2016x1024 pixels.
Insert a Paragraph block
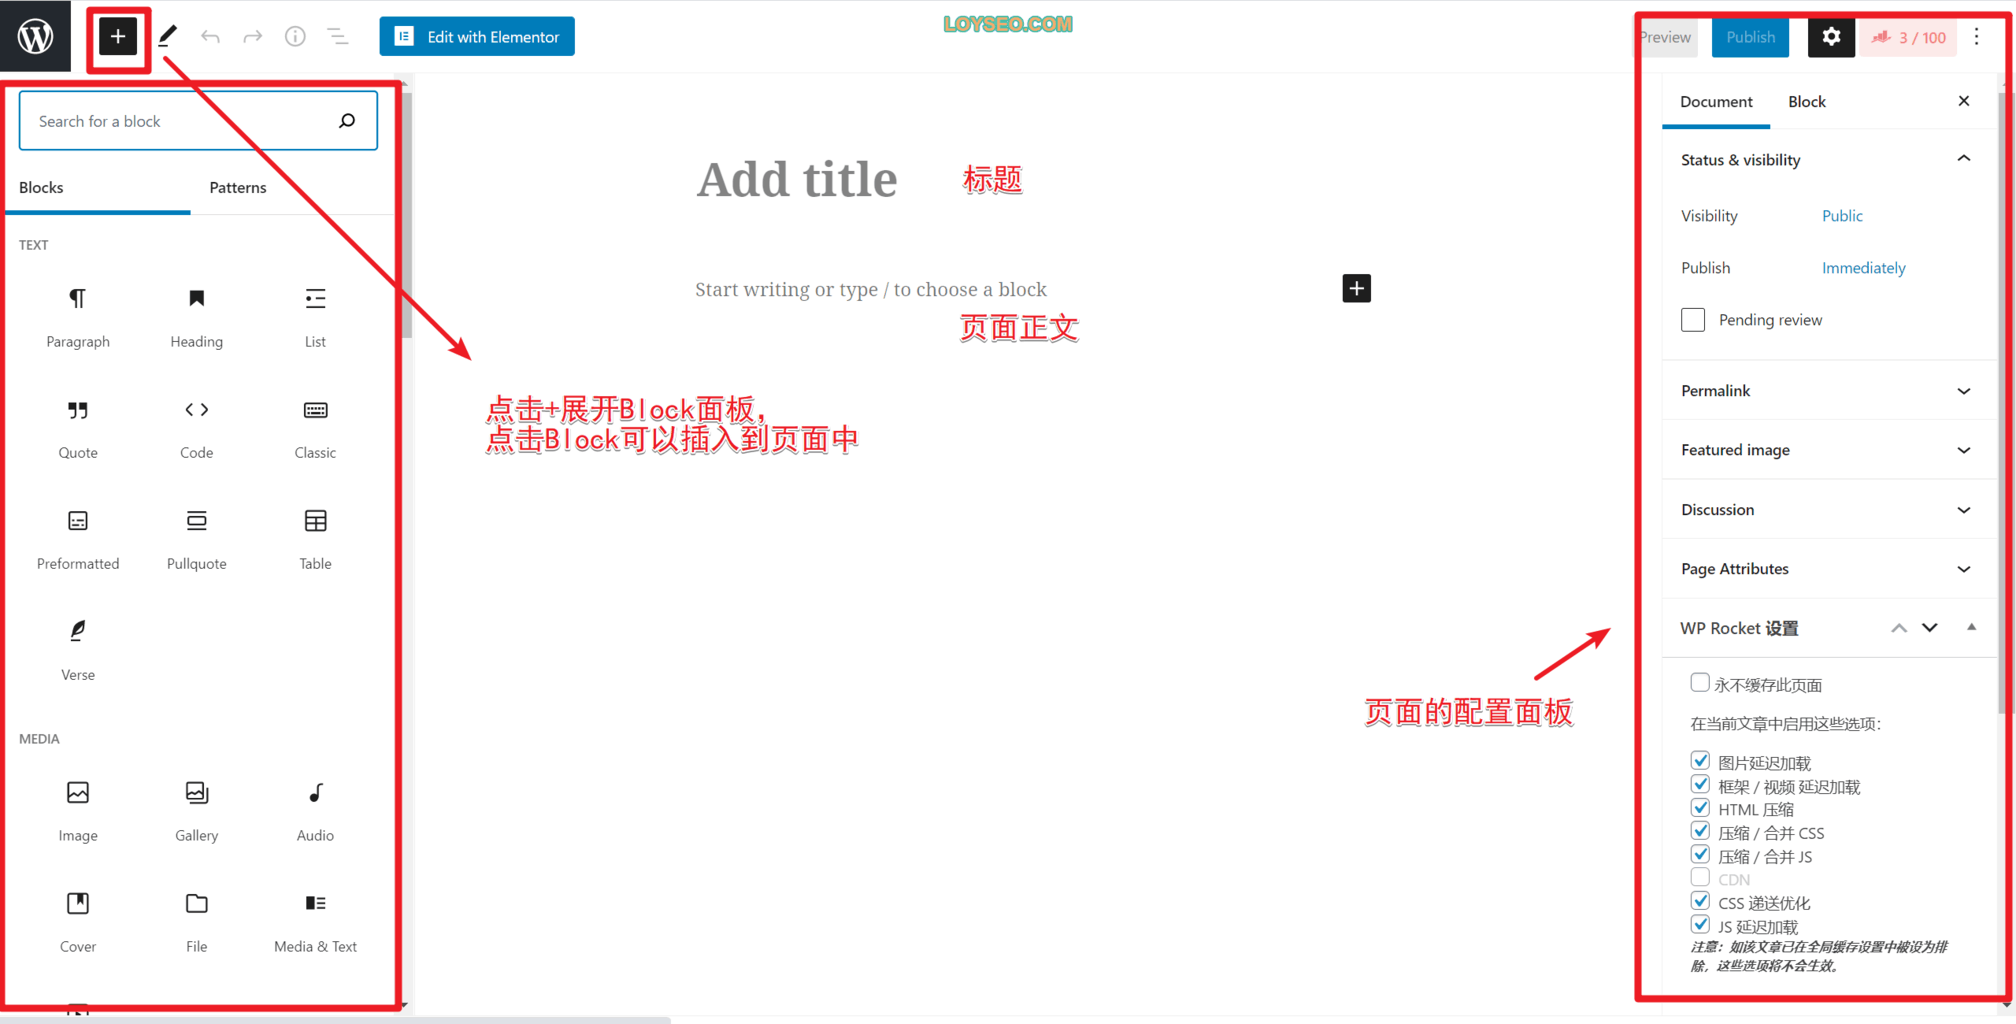click(x=78, y=317)
